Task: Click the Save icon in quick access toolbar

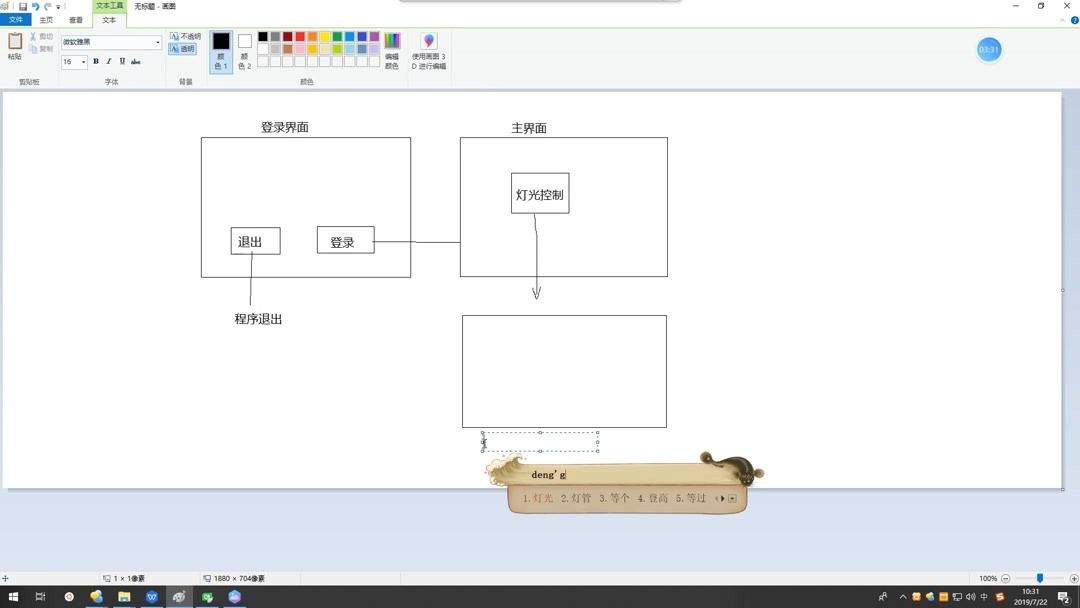Action: (x=23, y=6)
